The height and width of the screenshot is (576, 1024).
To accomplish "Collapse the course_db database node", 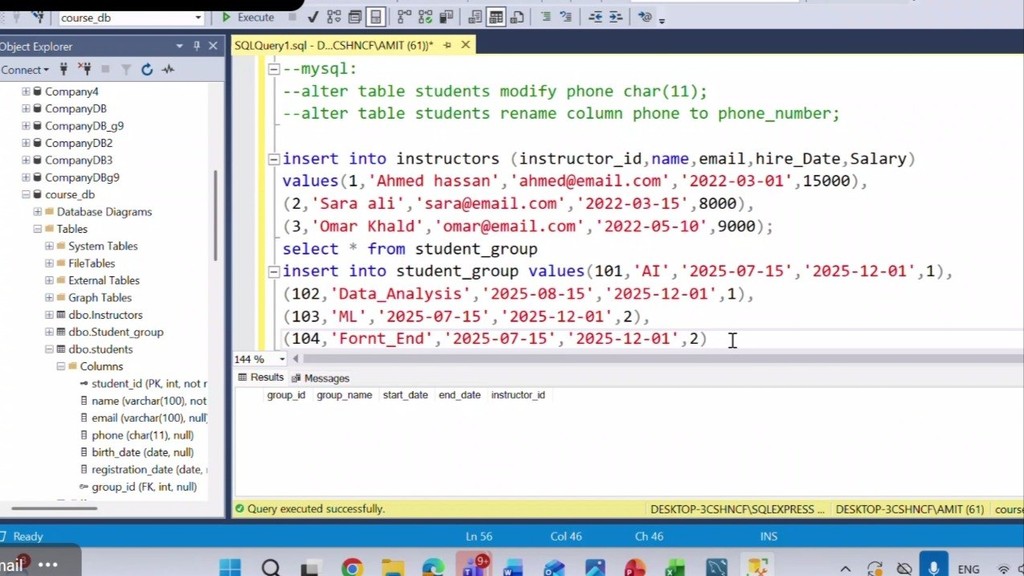I will [25, 195].
